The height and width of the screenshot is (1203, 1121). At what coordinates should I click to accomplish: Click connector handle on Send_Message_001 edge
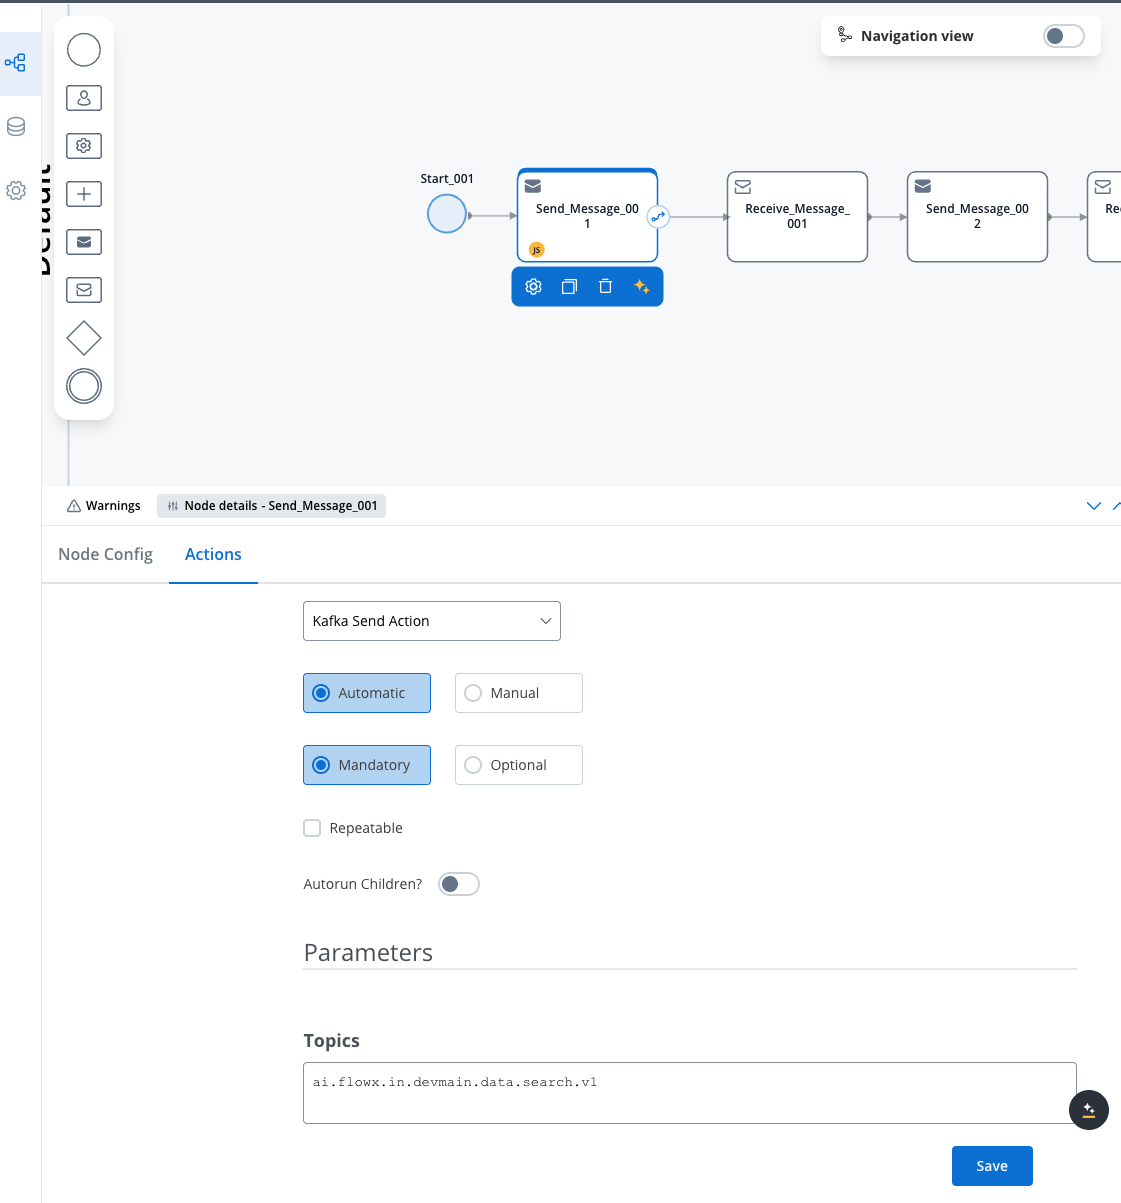coord(658,216)
